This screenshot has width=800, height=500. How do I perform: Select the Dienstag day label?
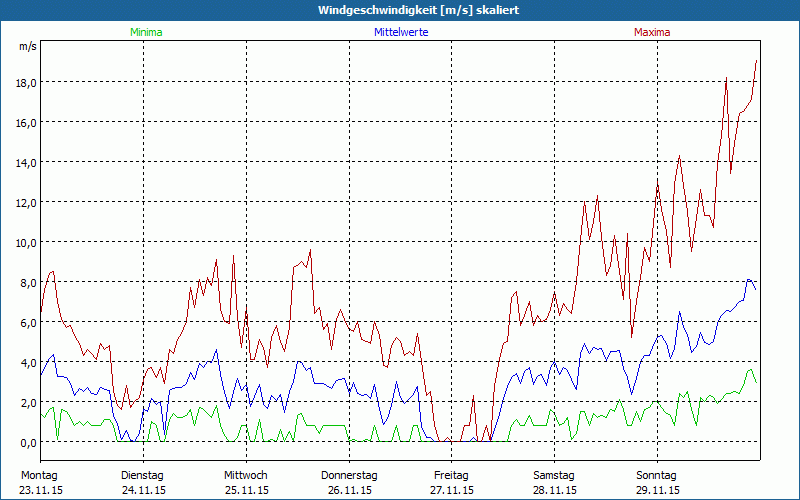(142, 475)
